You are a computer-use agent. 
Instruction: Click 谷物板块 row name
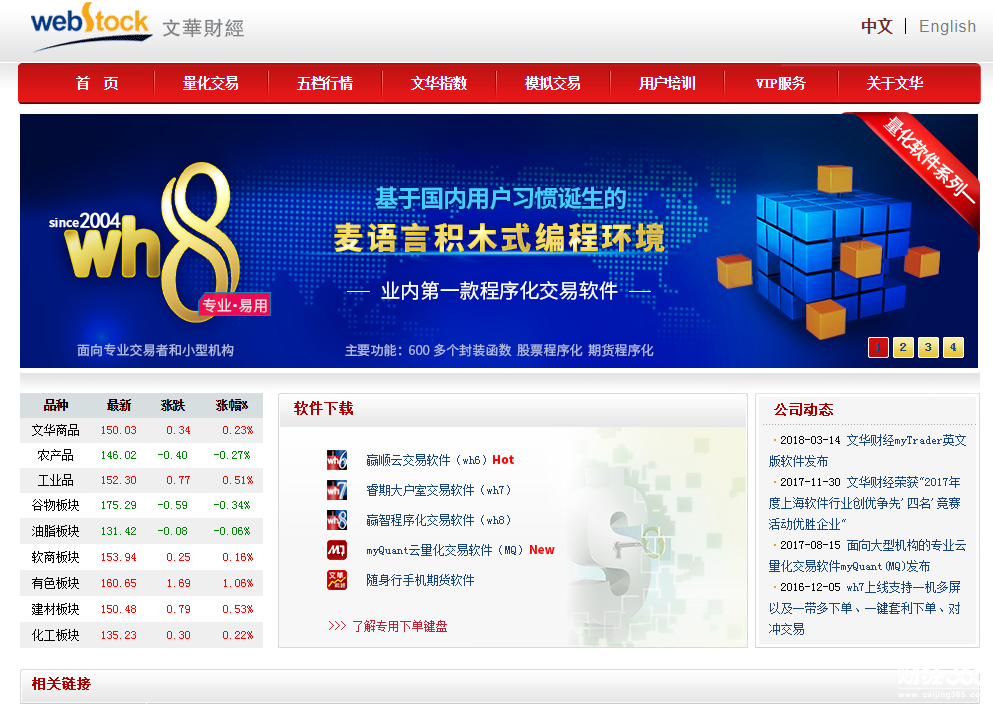pyautogui.click(x=56, y=505)
